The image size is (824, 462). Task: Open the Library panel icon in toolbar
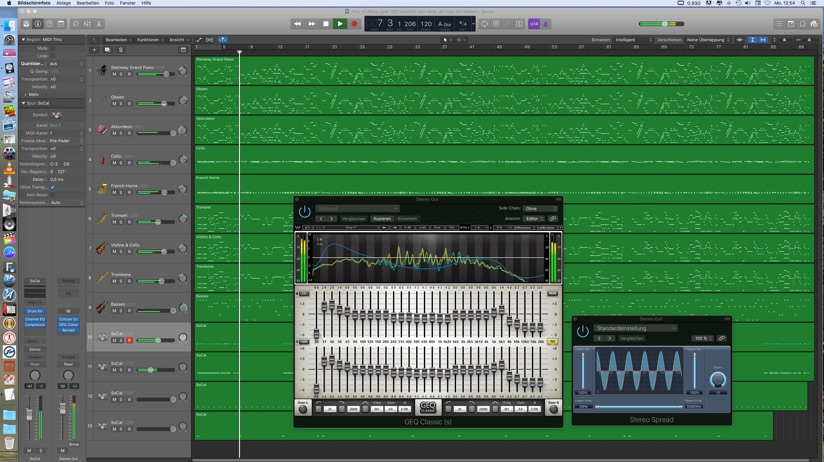click(26, 24)
